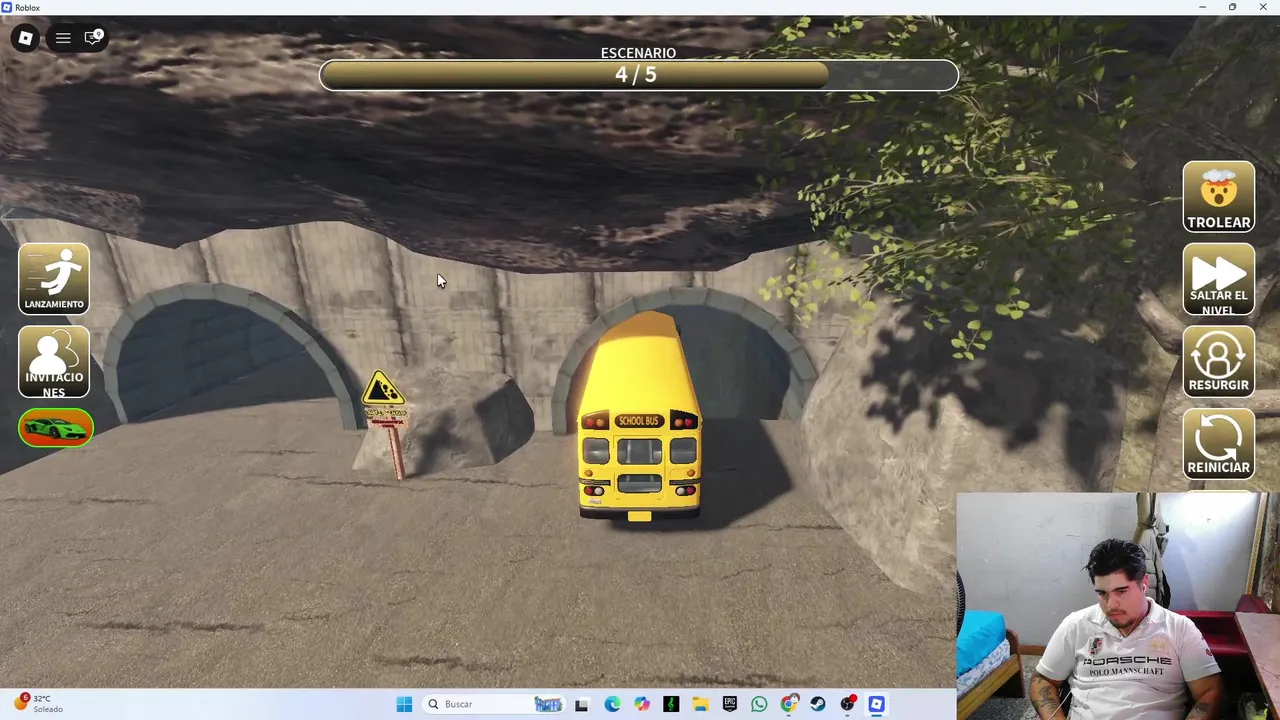This screenshot has width=1280, height=720.
Task: Select the green sports car icon
Action: pyautogui.click(x=55, y=428)
